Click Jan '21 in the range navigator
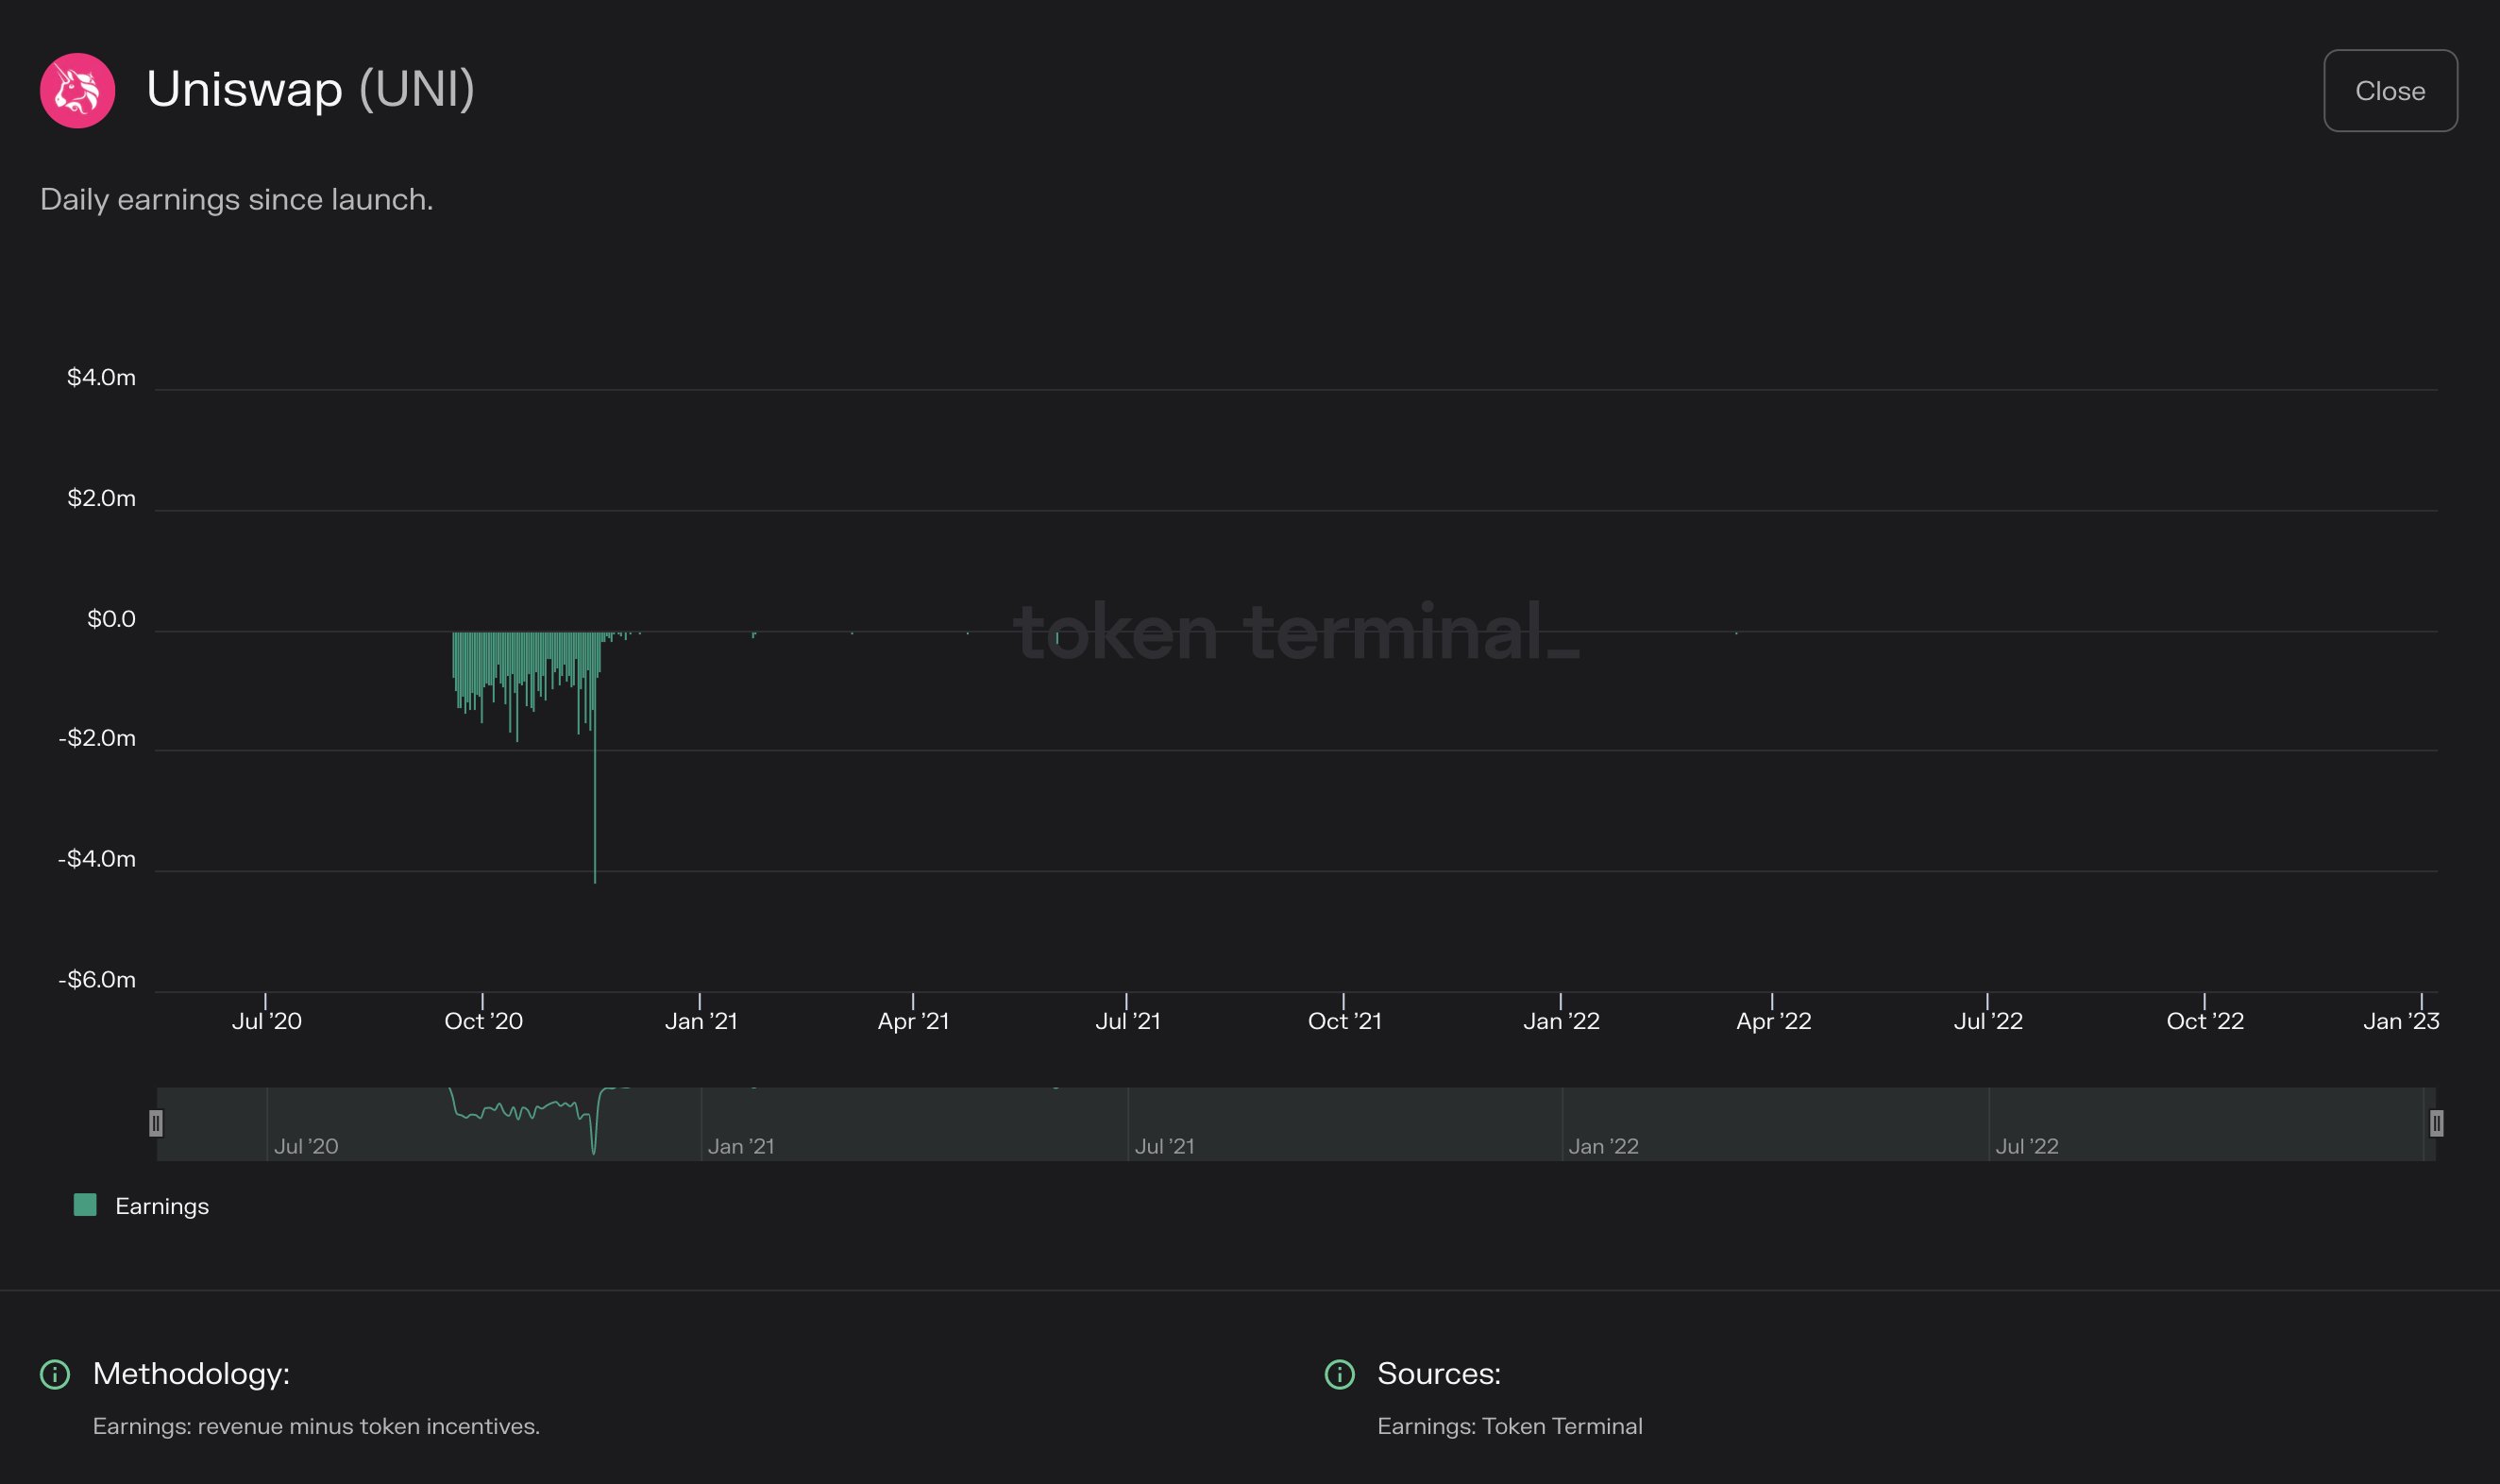 pos(741,1146)
